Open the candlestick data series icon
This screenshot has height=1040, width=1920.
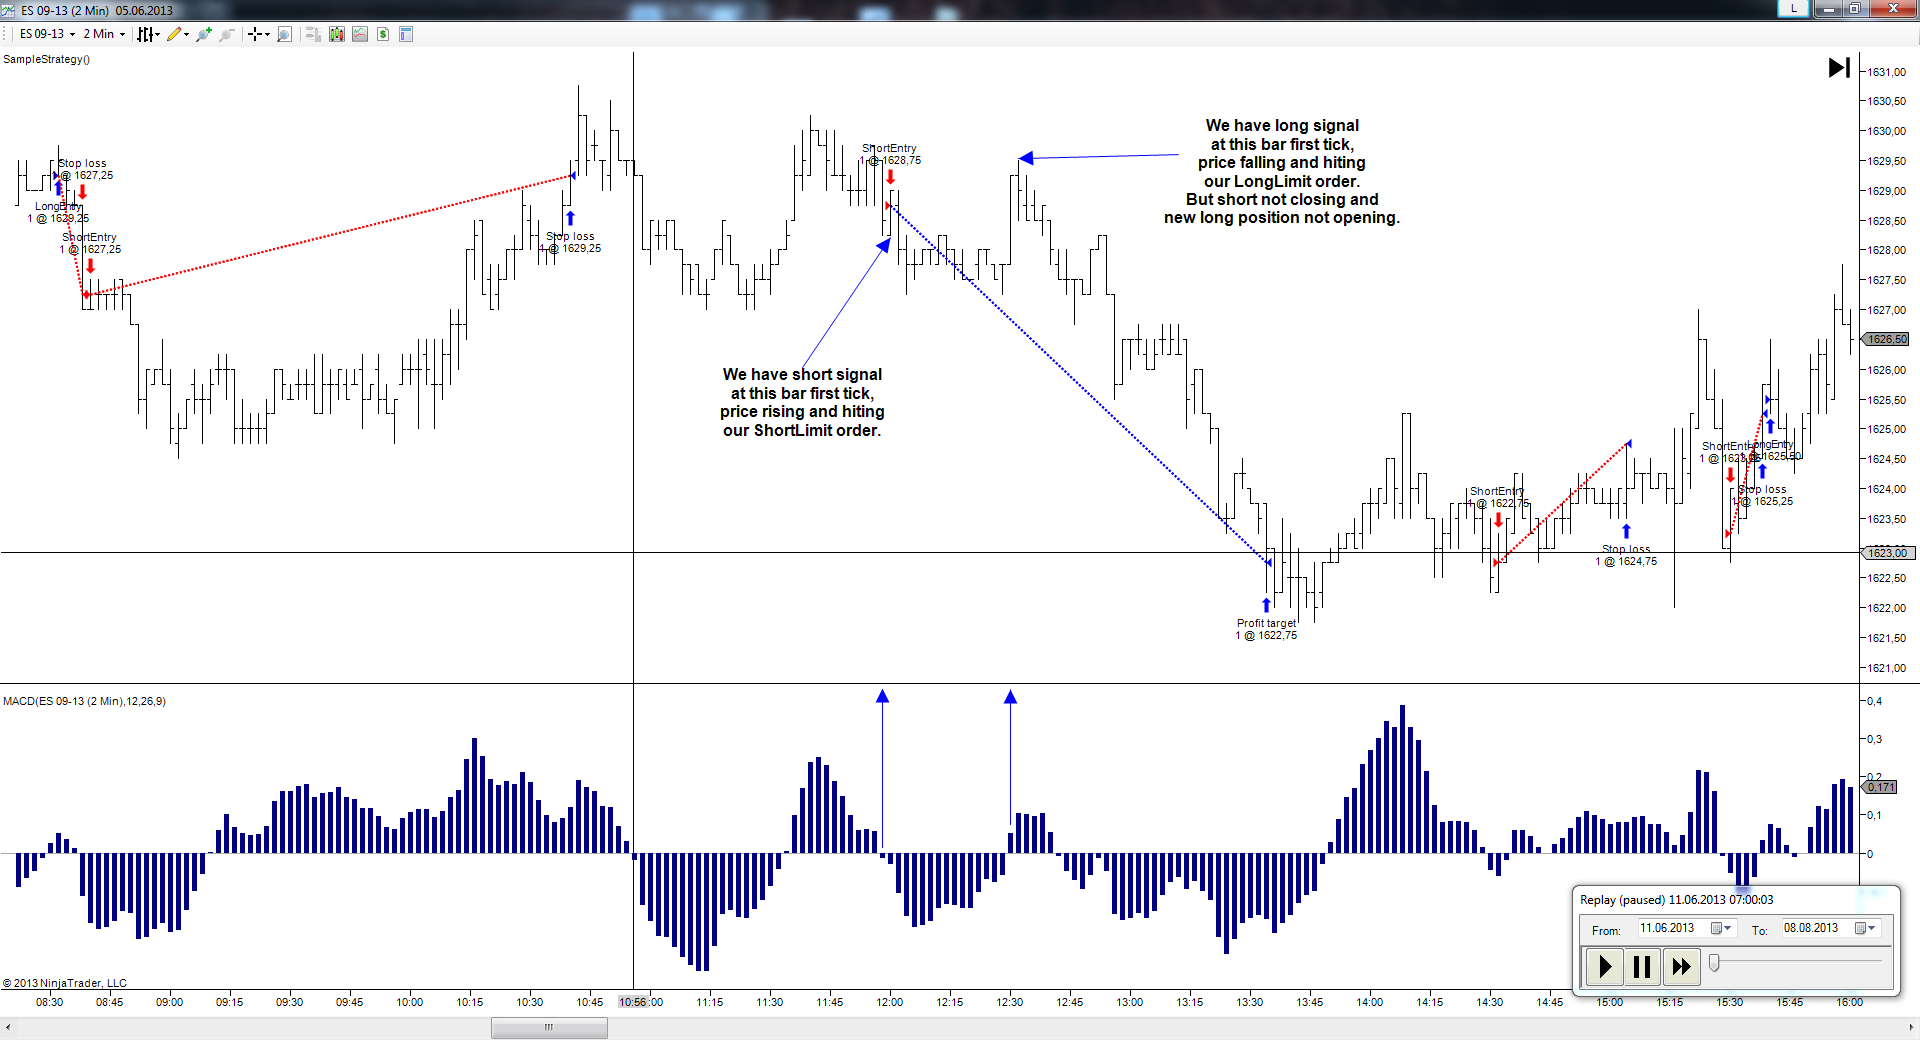pyautogui.click(x=337, y=34)
